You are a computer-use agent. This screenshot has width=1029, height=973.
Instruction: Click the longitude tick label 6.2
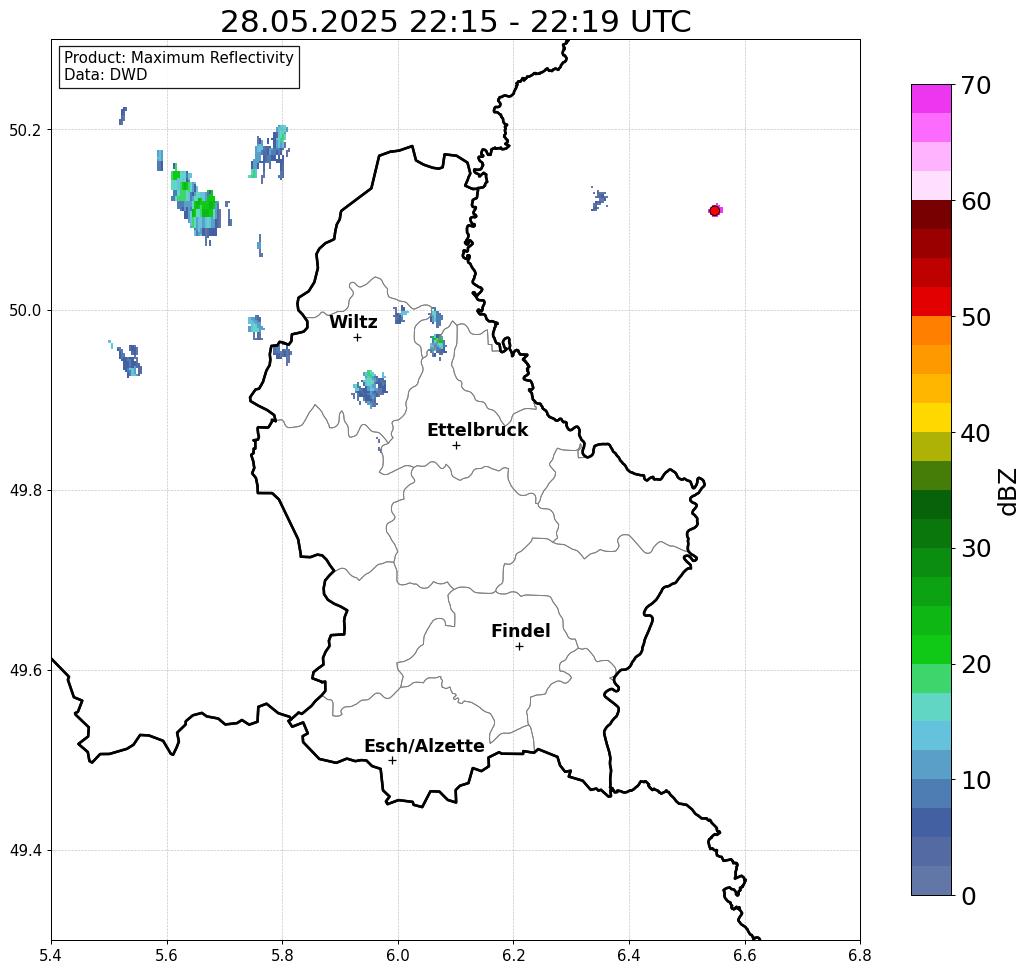tap(514, 955)
